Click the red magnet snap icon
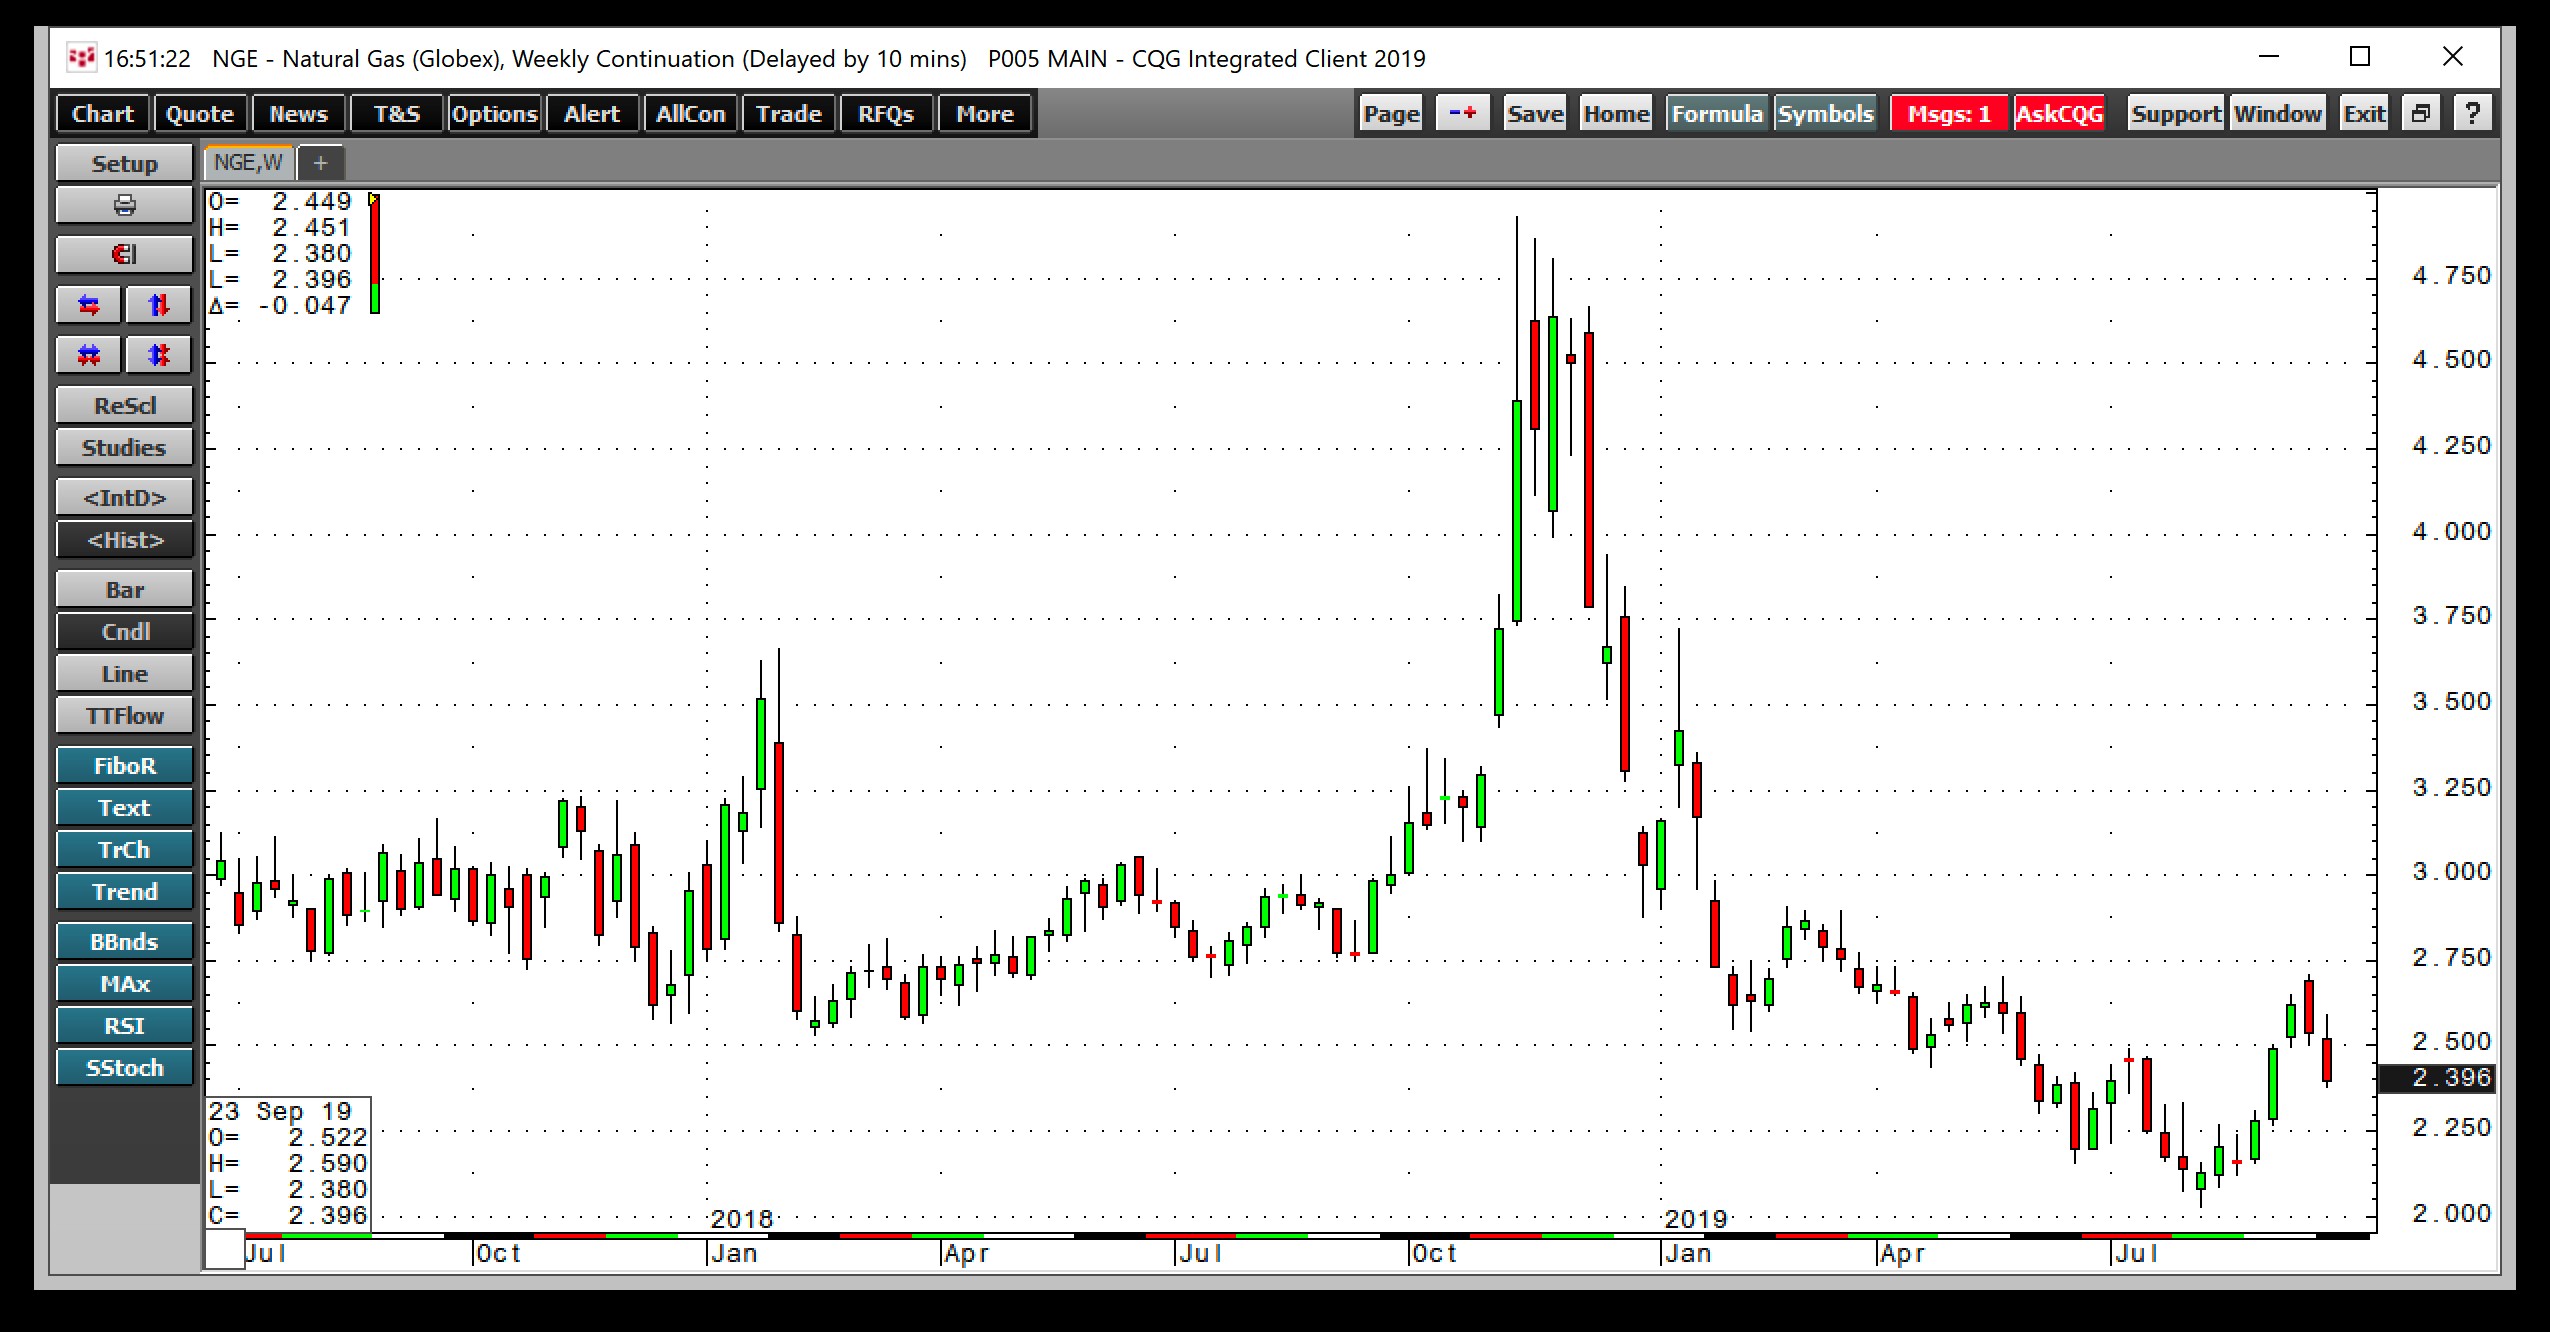 tap(124, 254)
